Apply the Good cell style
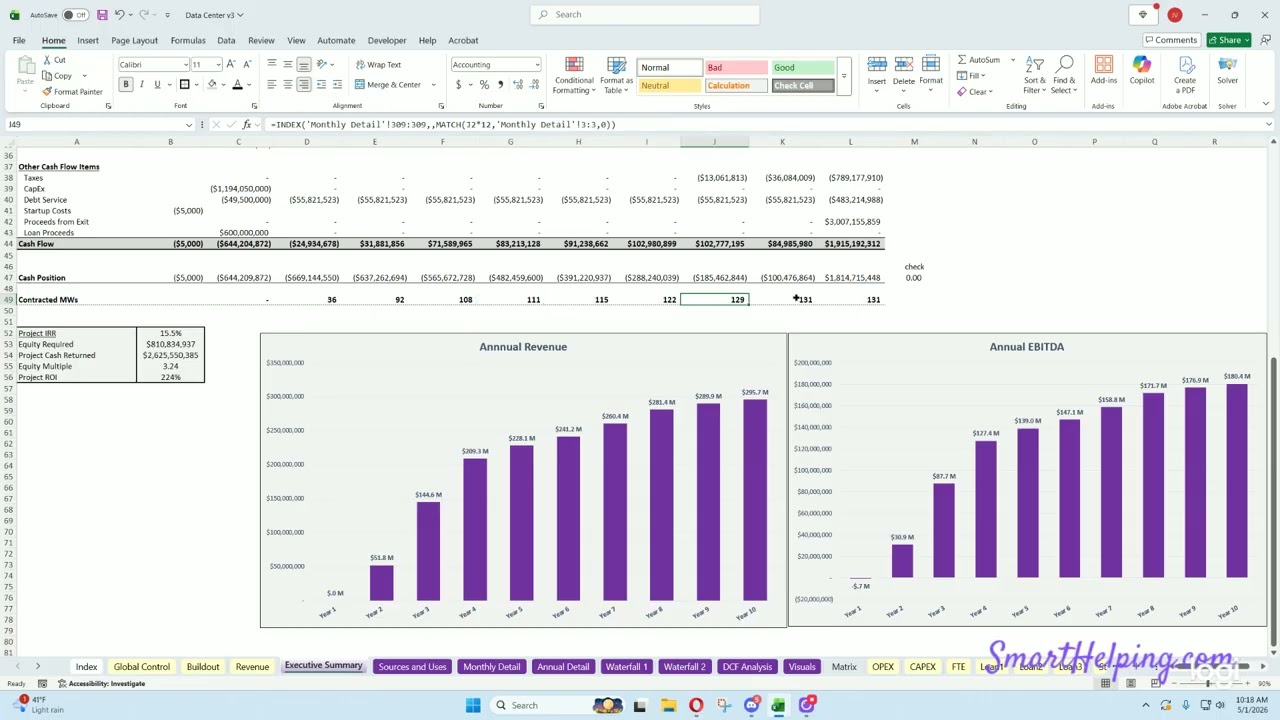 click(x=802, y=67)
